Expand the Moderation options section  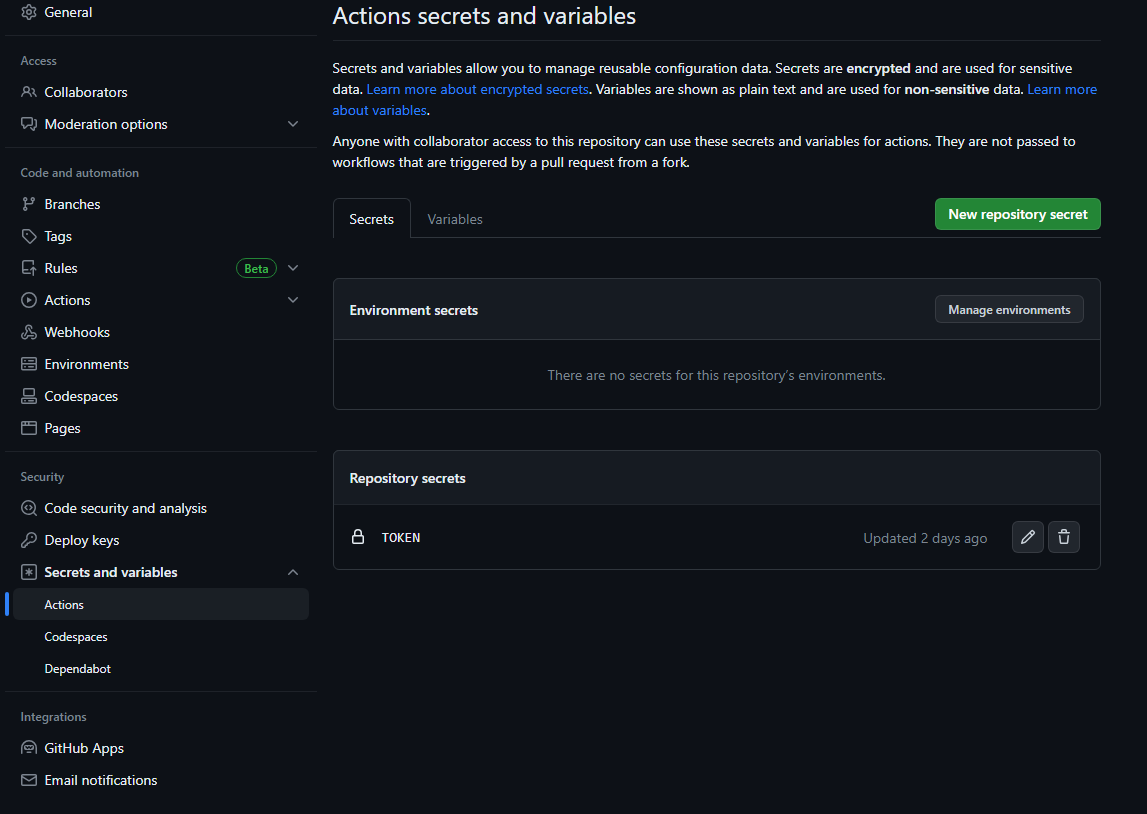[x=292, y=124]
